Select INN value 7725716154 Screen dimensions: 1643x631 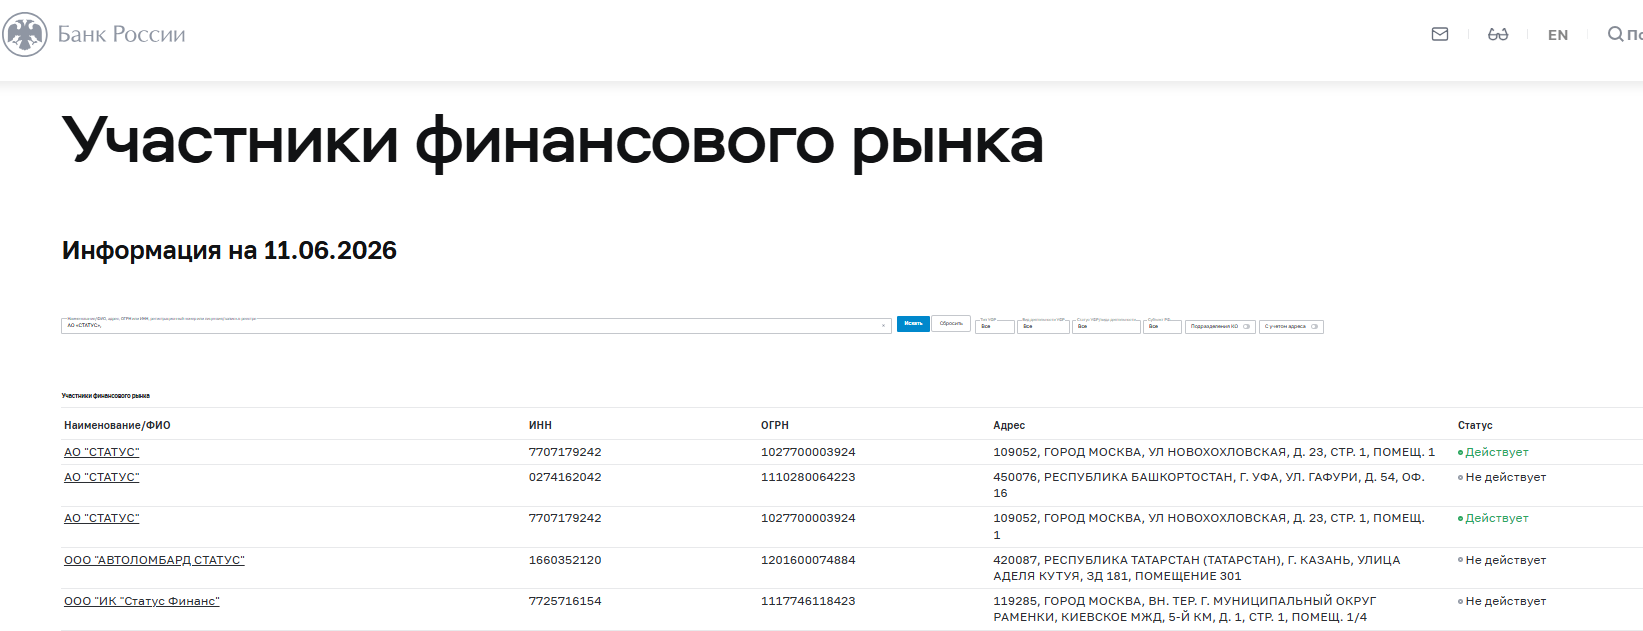pyautogui.click(x=565, y=601)
